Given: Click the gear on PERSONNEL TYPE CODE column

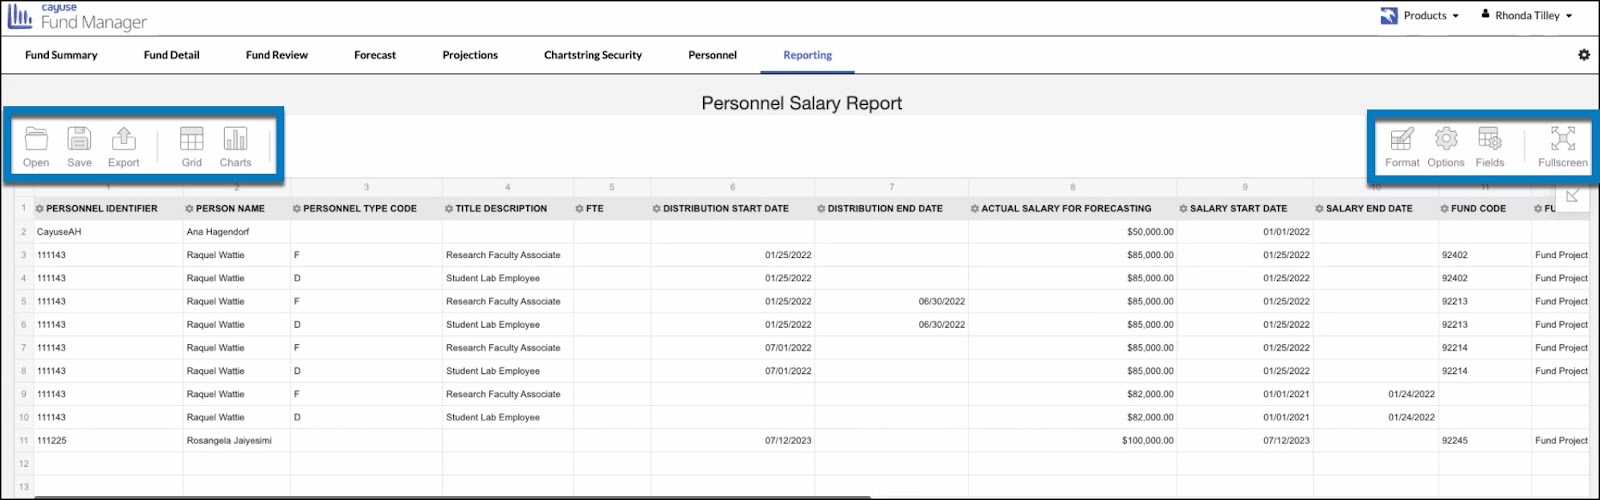Looking at the screenshot, I should pyautogui.click(x=296, y=209).
